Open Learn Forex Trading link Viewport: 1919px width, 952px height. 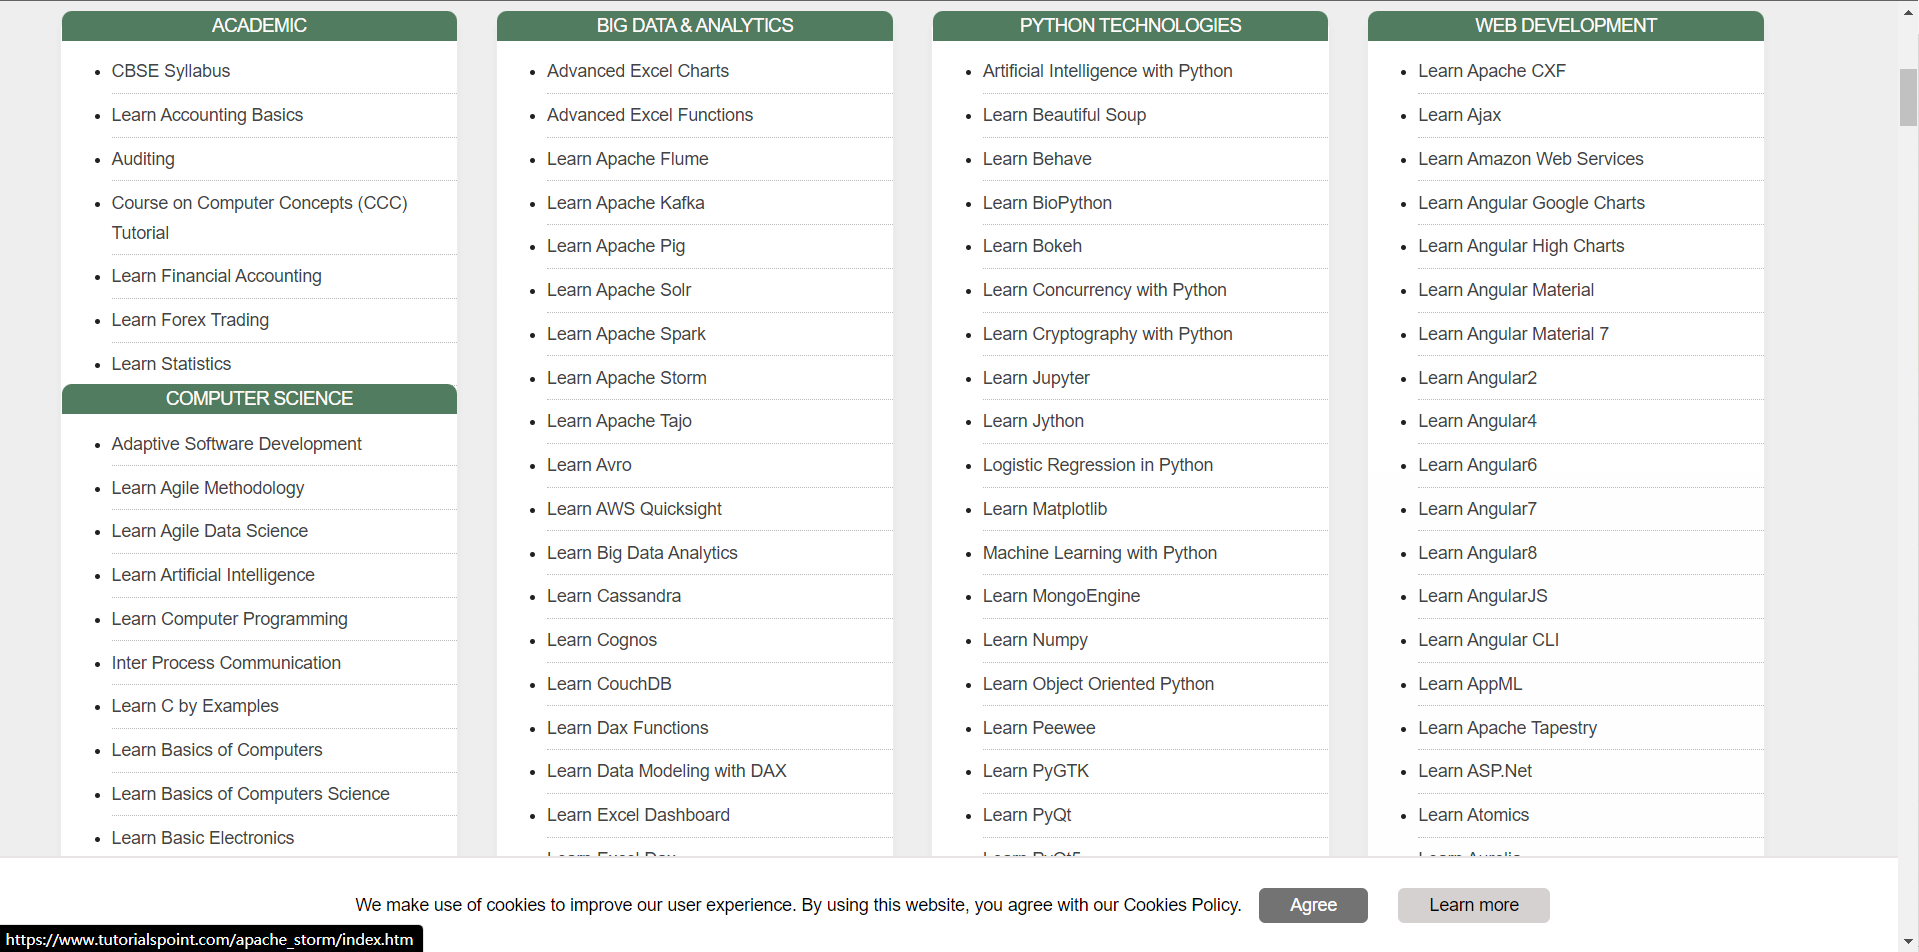(x=190, y=320)
